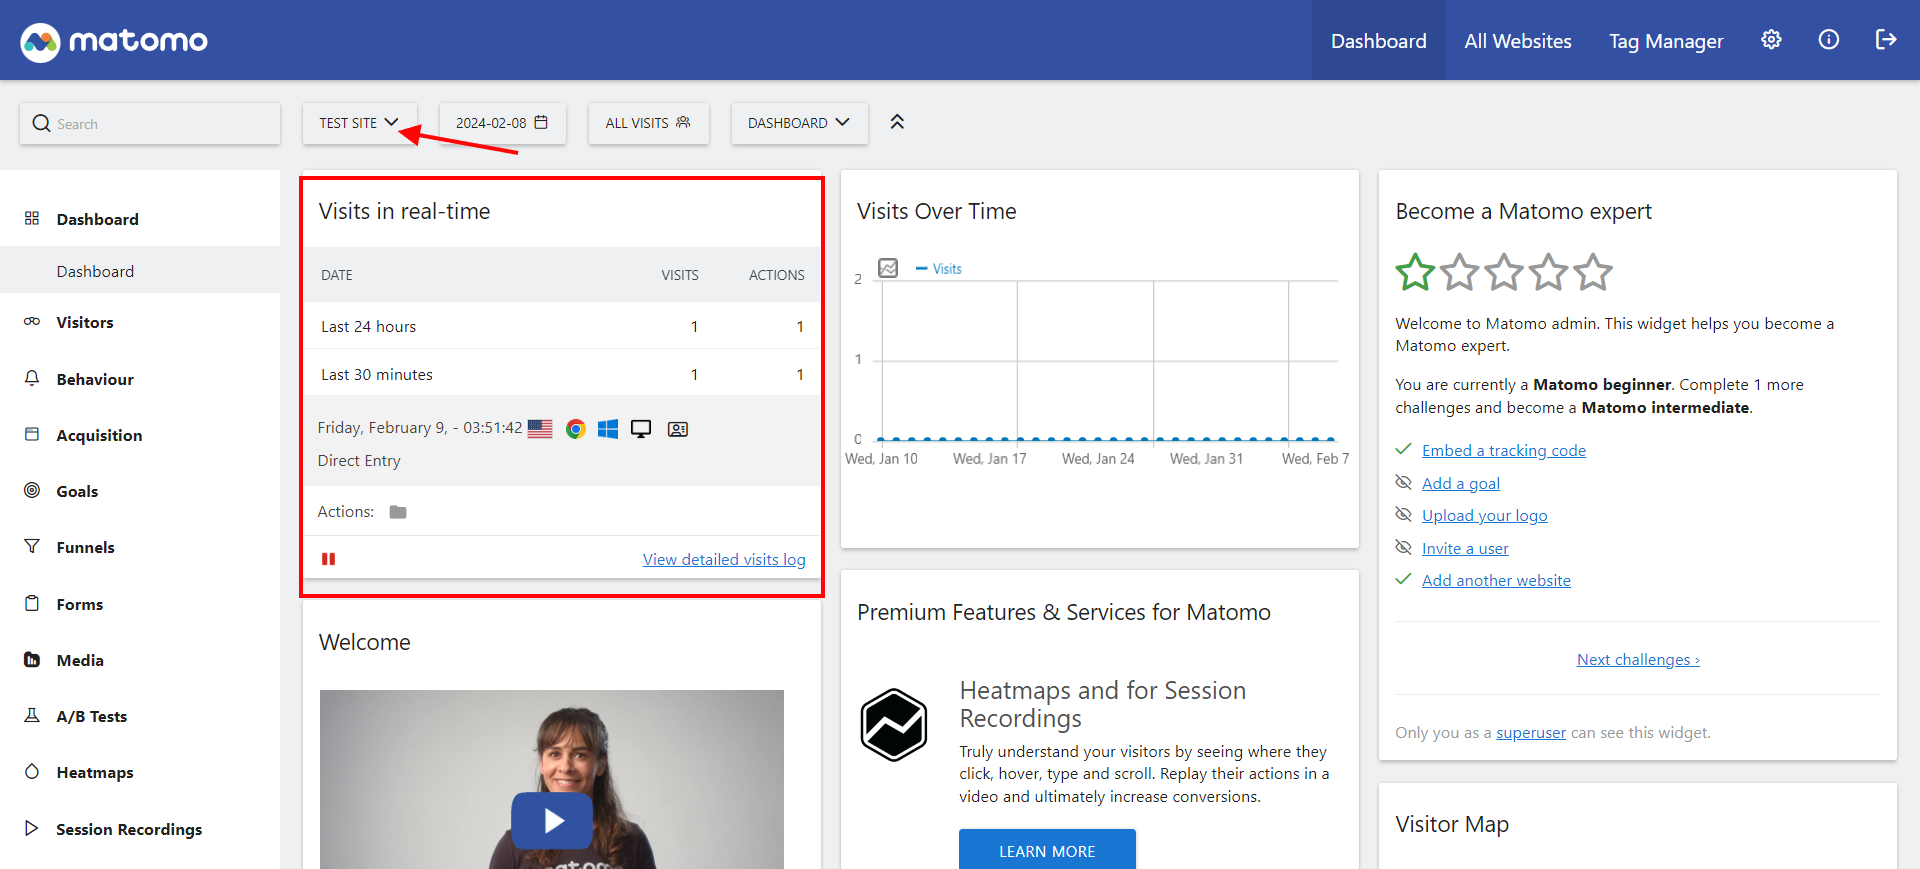
Task: Play the Welcome video
Action: tap(552, 820)
